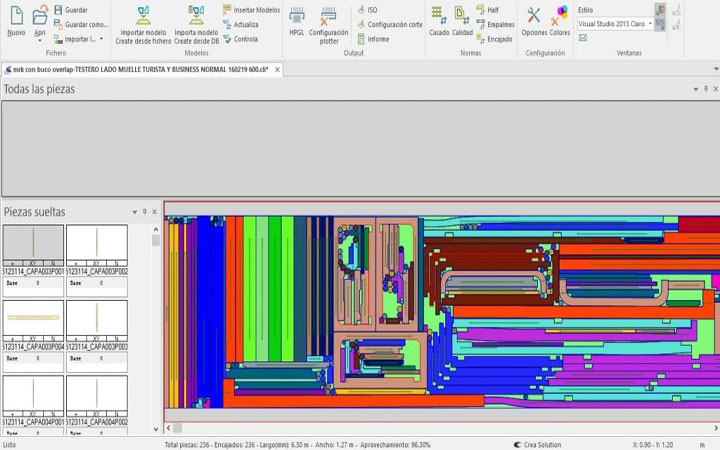Toggle pin on Piezas sueltas panel

145,212
